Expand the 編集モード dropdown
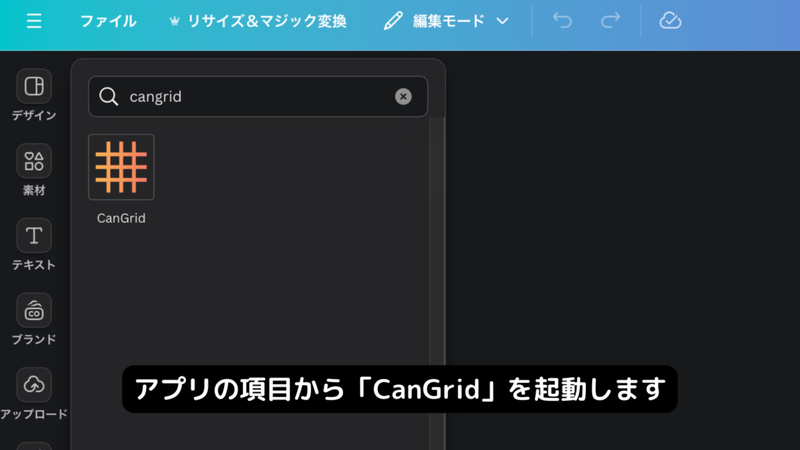 tap(446, 21)
